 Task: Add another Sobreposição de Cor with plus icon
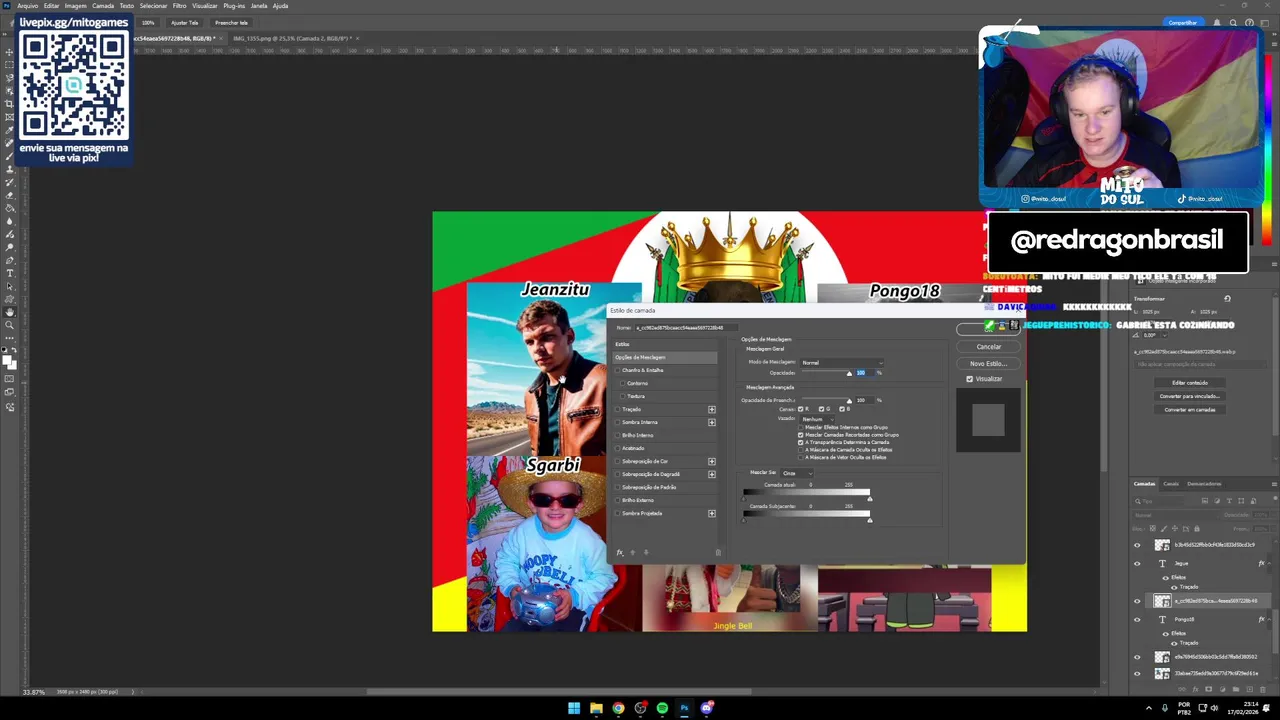point(712,461)
